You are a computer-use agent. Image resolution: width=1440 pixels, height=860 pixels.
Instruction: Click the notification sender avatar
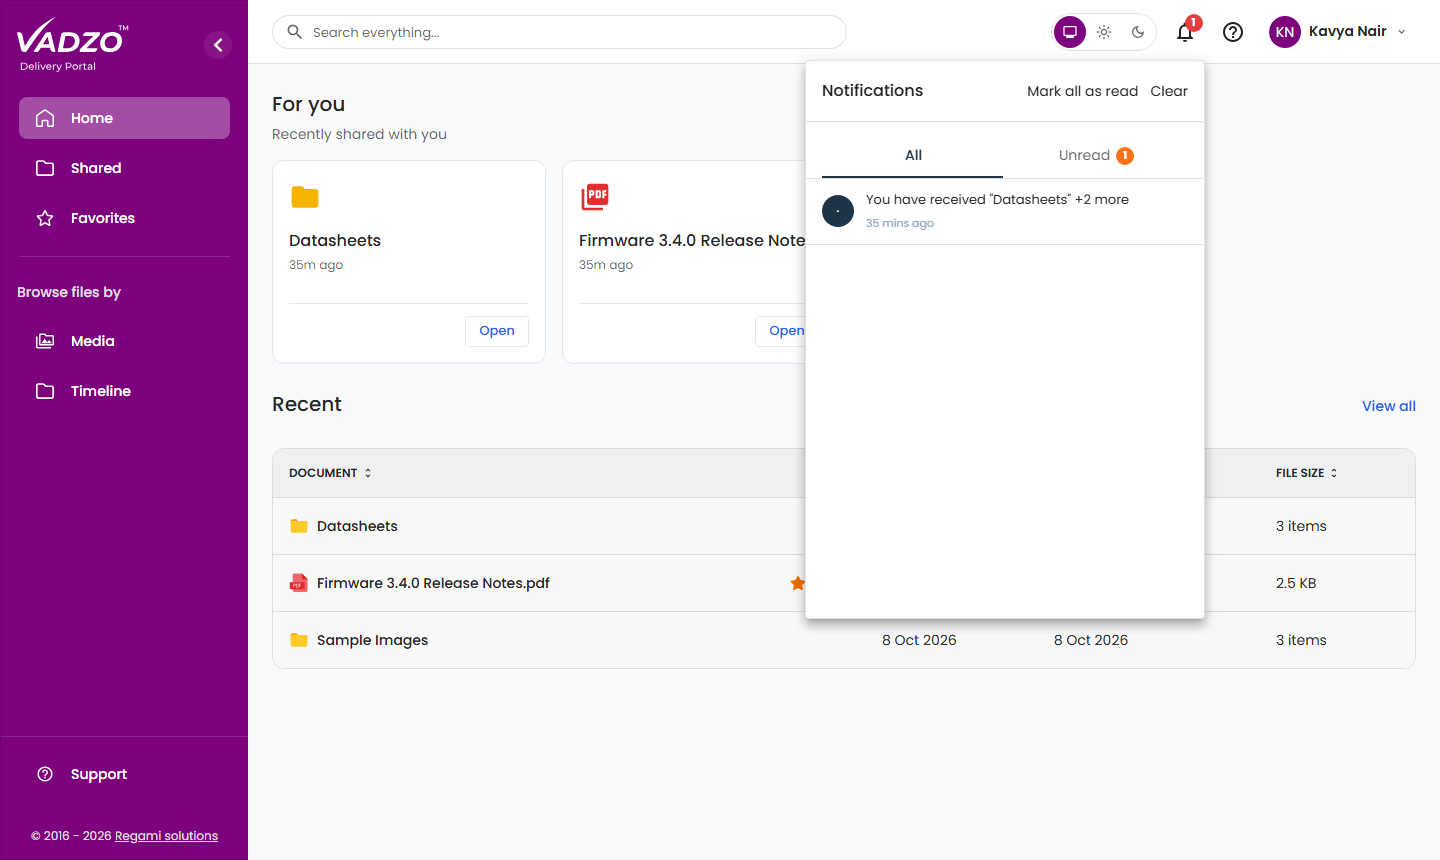[838, 211]
